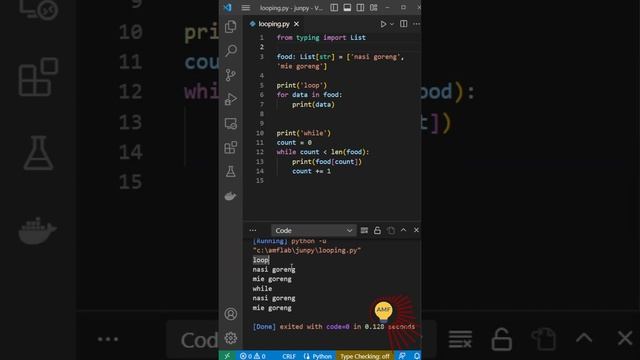Click the 'from typing import List' line
Viewport: 640px width, 360px height.
321,38
